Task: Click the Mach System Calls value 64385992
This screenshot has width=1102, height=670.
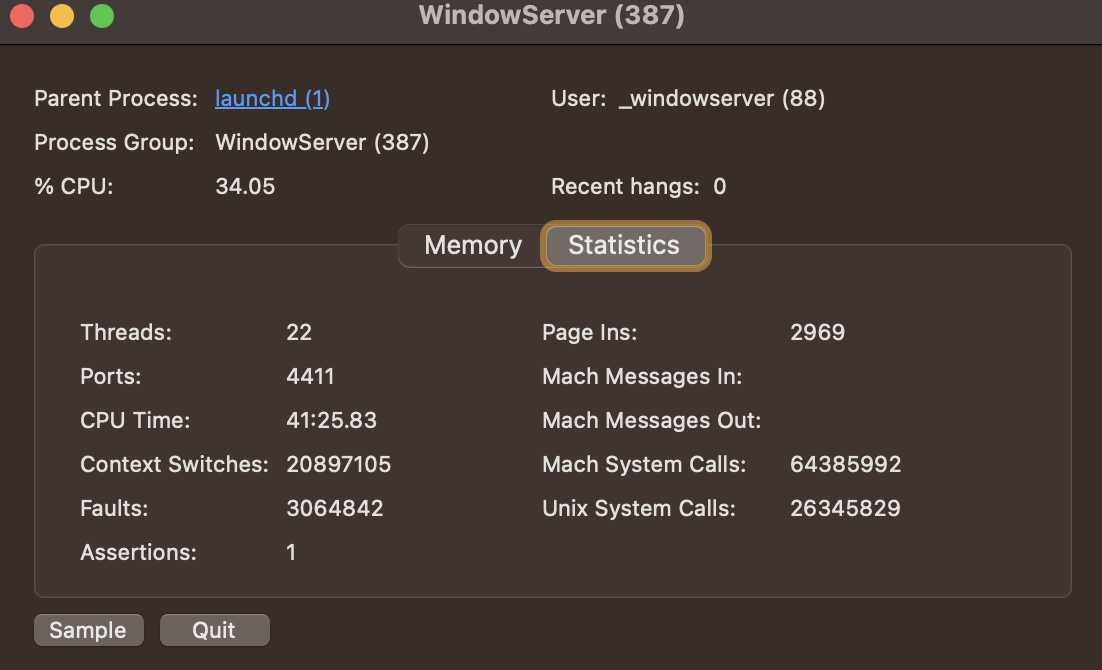Action: coord(845,465)
